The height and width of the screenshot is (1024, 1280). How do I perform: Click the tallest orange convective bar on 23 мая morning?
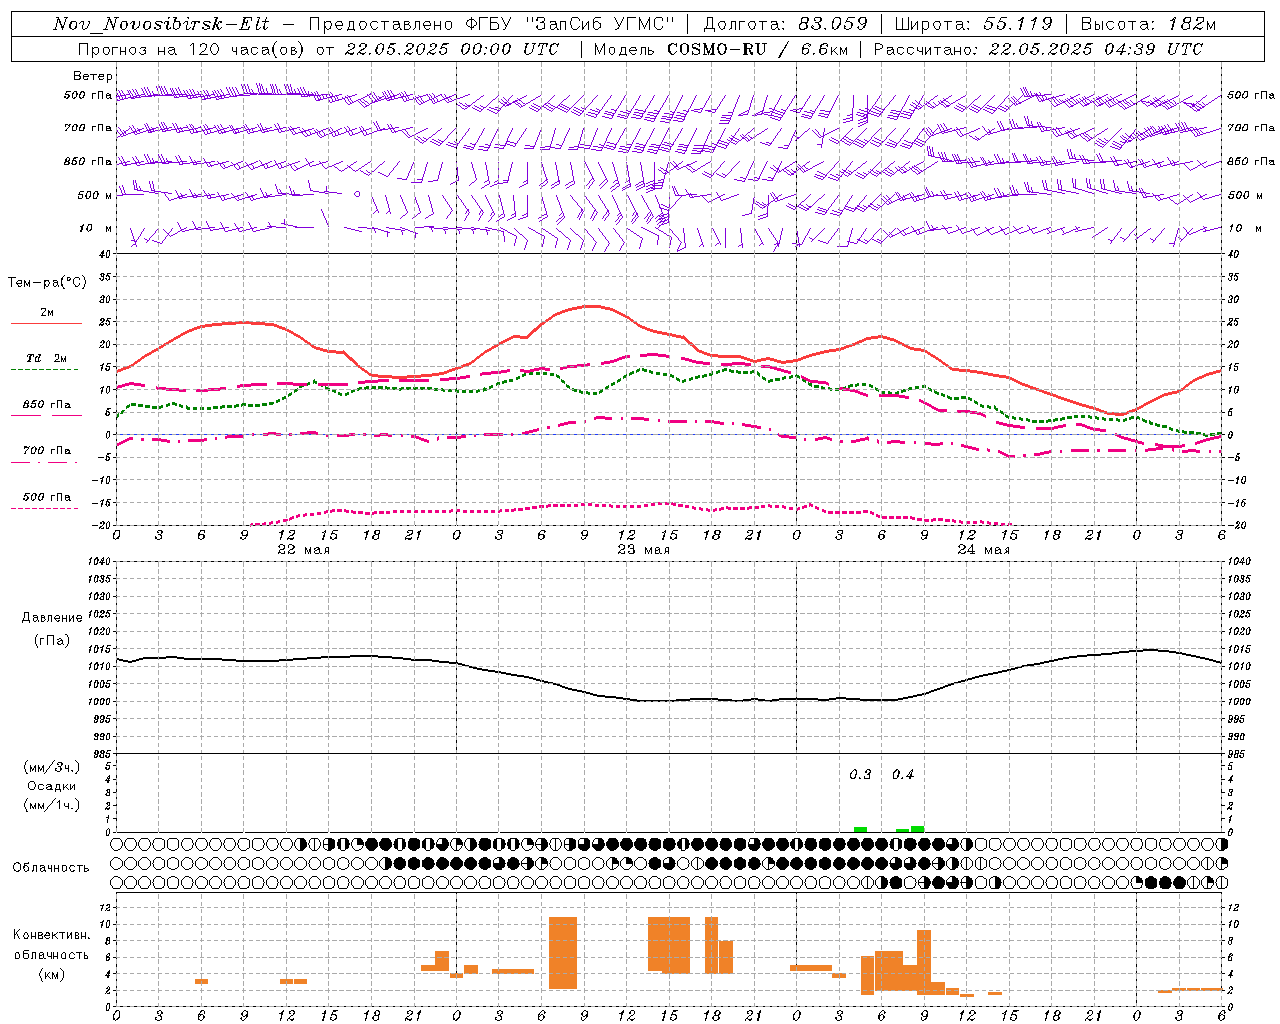point(563,952)
